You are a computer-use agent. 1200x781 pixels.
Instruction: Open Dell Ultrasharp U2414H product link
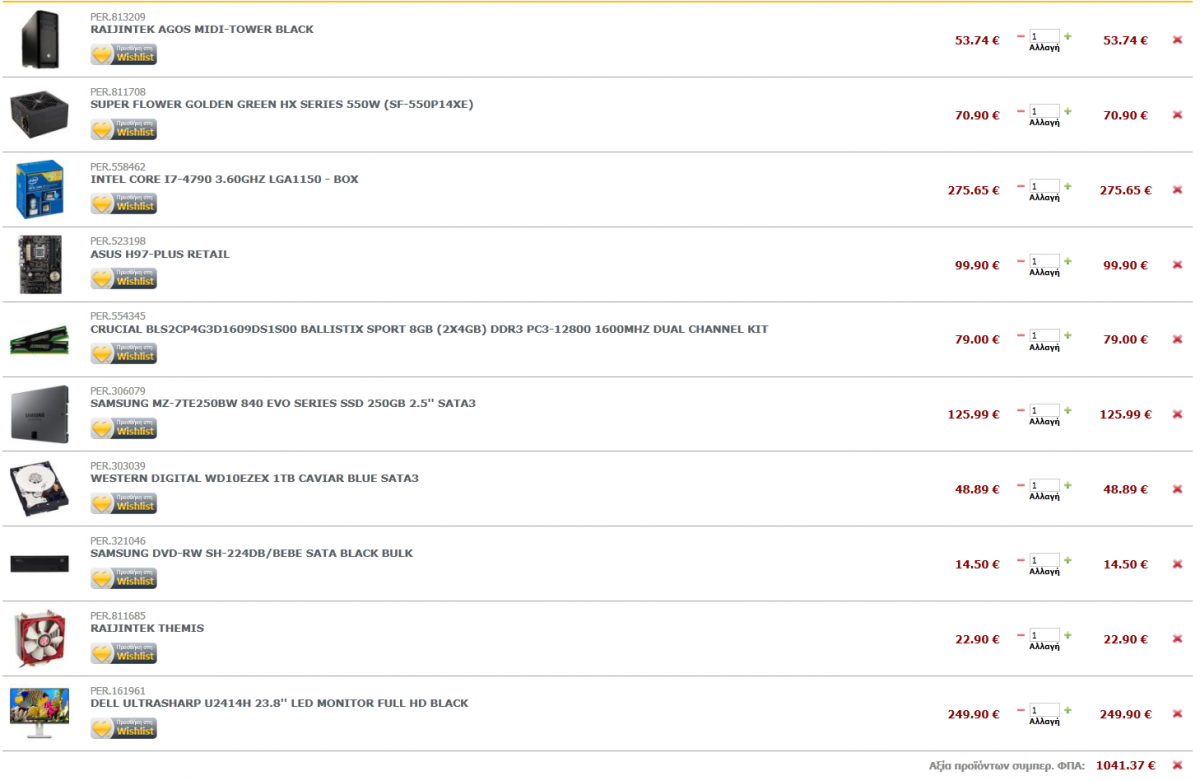279,703
